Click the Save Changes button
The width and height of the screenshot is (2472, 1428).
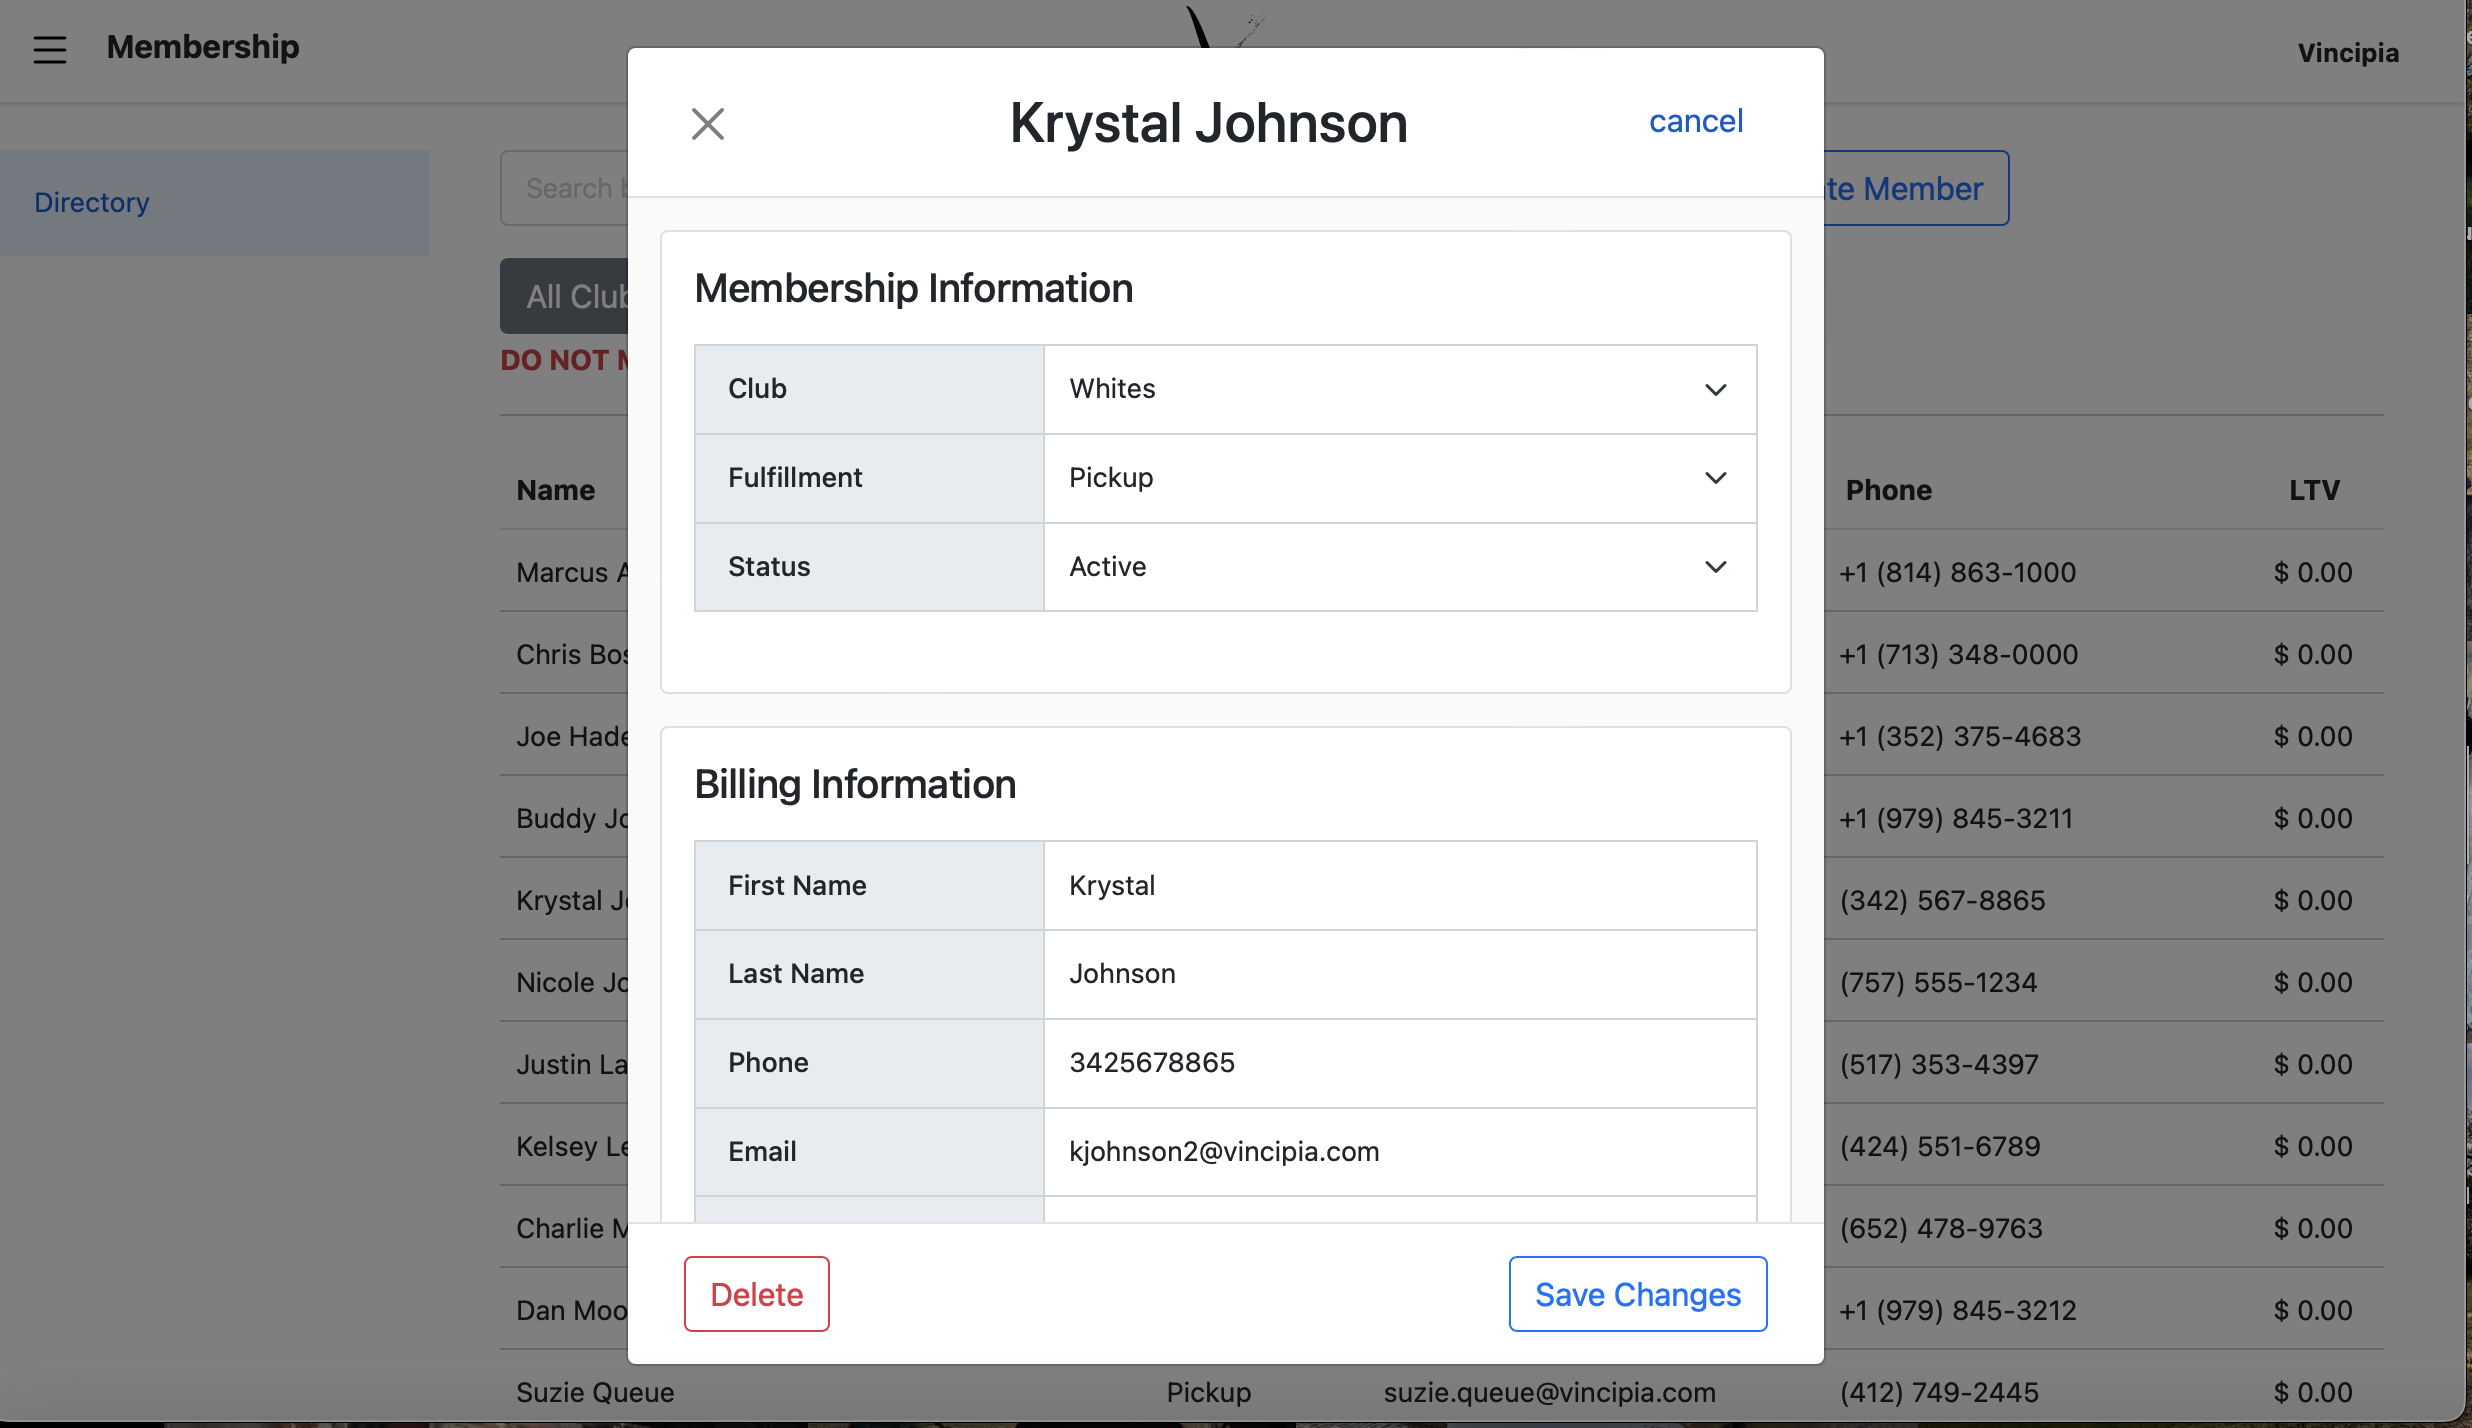pos(1638,1294)
